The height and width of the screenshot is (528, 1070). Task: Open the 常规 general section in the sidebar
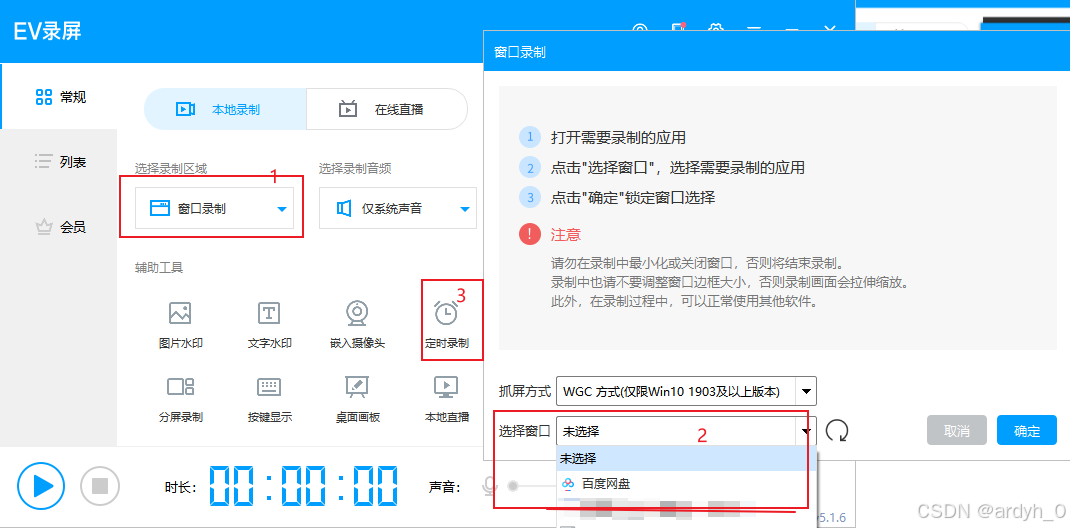tap(60, 97)
